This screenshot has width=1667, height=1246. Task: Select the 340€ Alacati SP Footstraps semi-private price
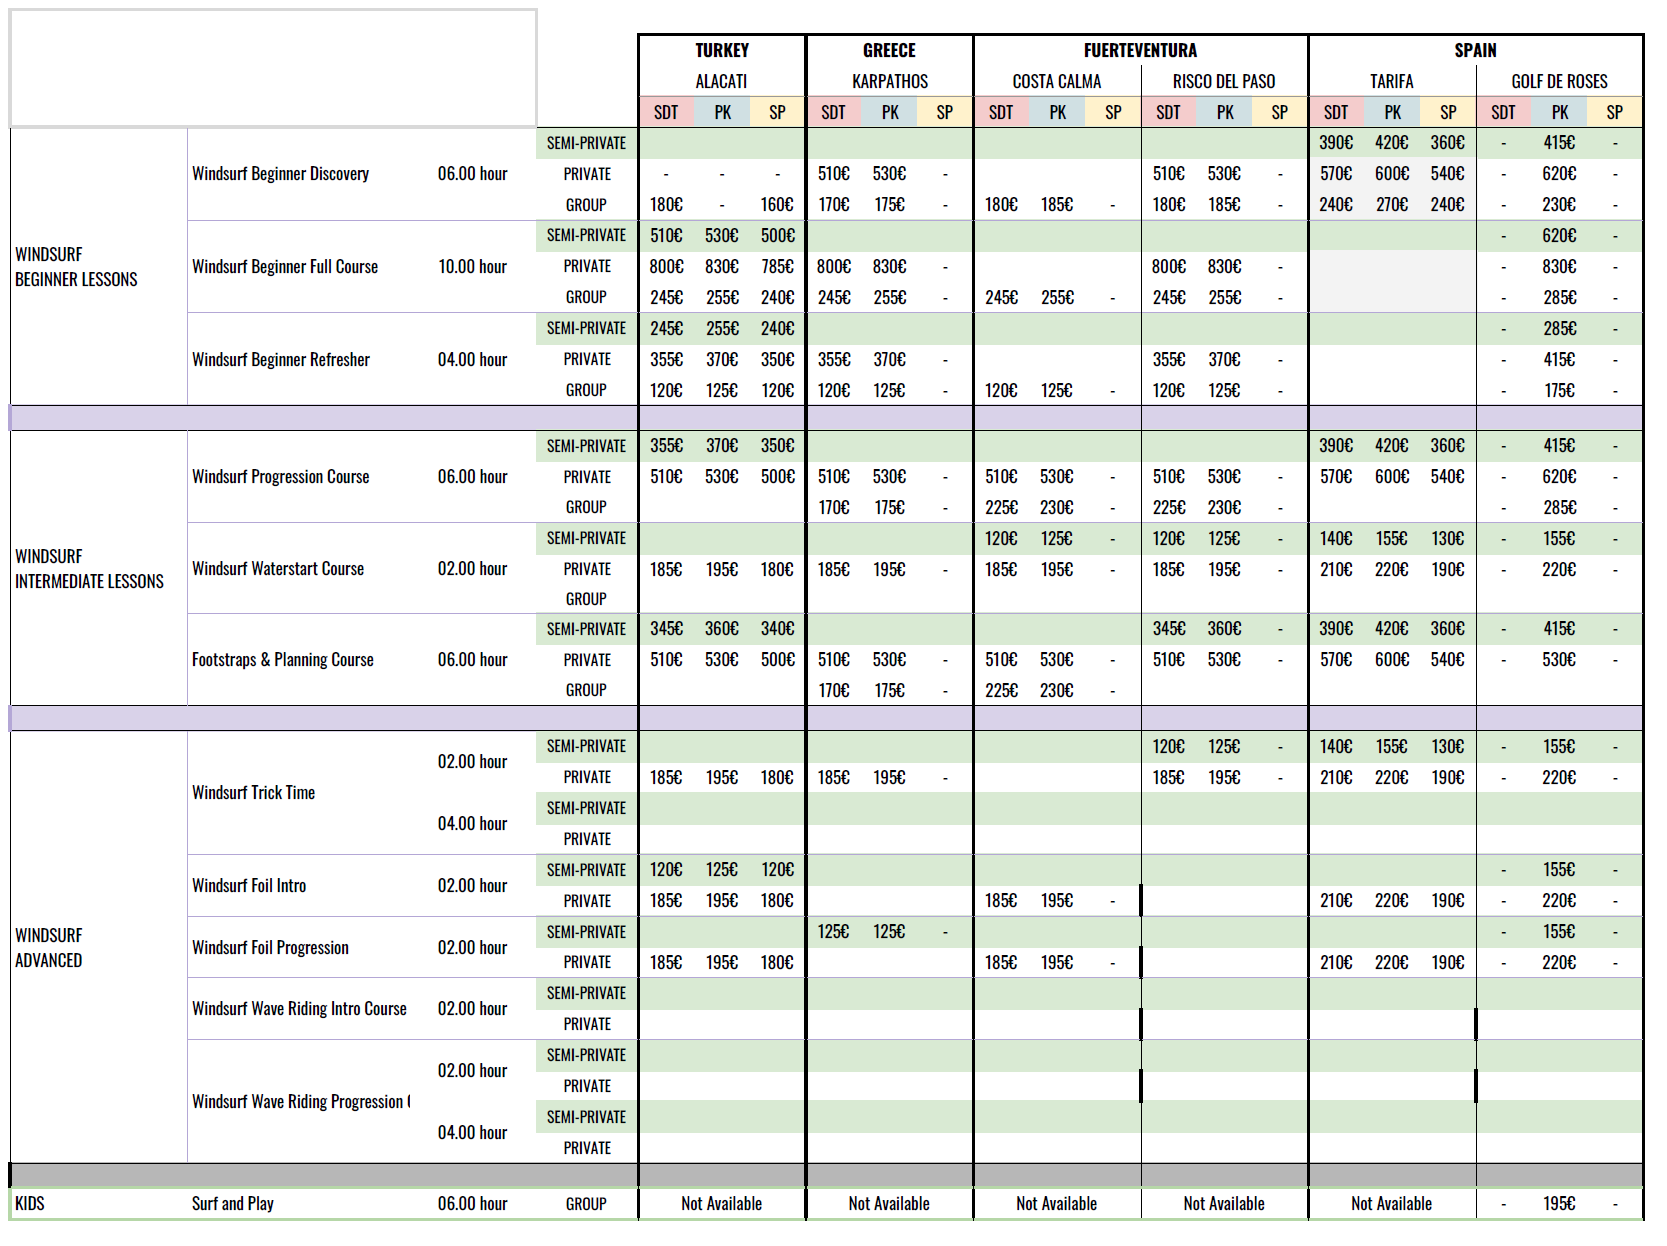tap(777, 629)
